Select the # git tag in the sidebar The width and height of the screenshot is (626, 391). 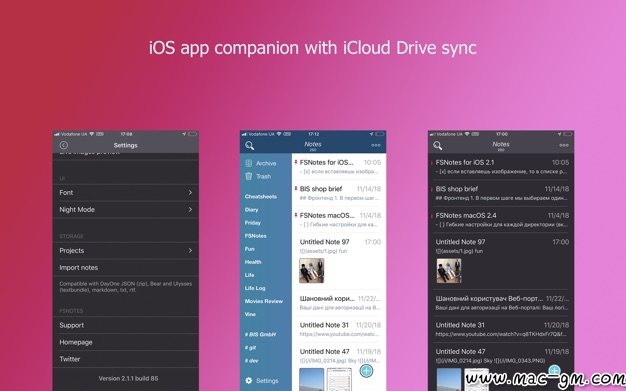tap(250, 347)
